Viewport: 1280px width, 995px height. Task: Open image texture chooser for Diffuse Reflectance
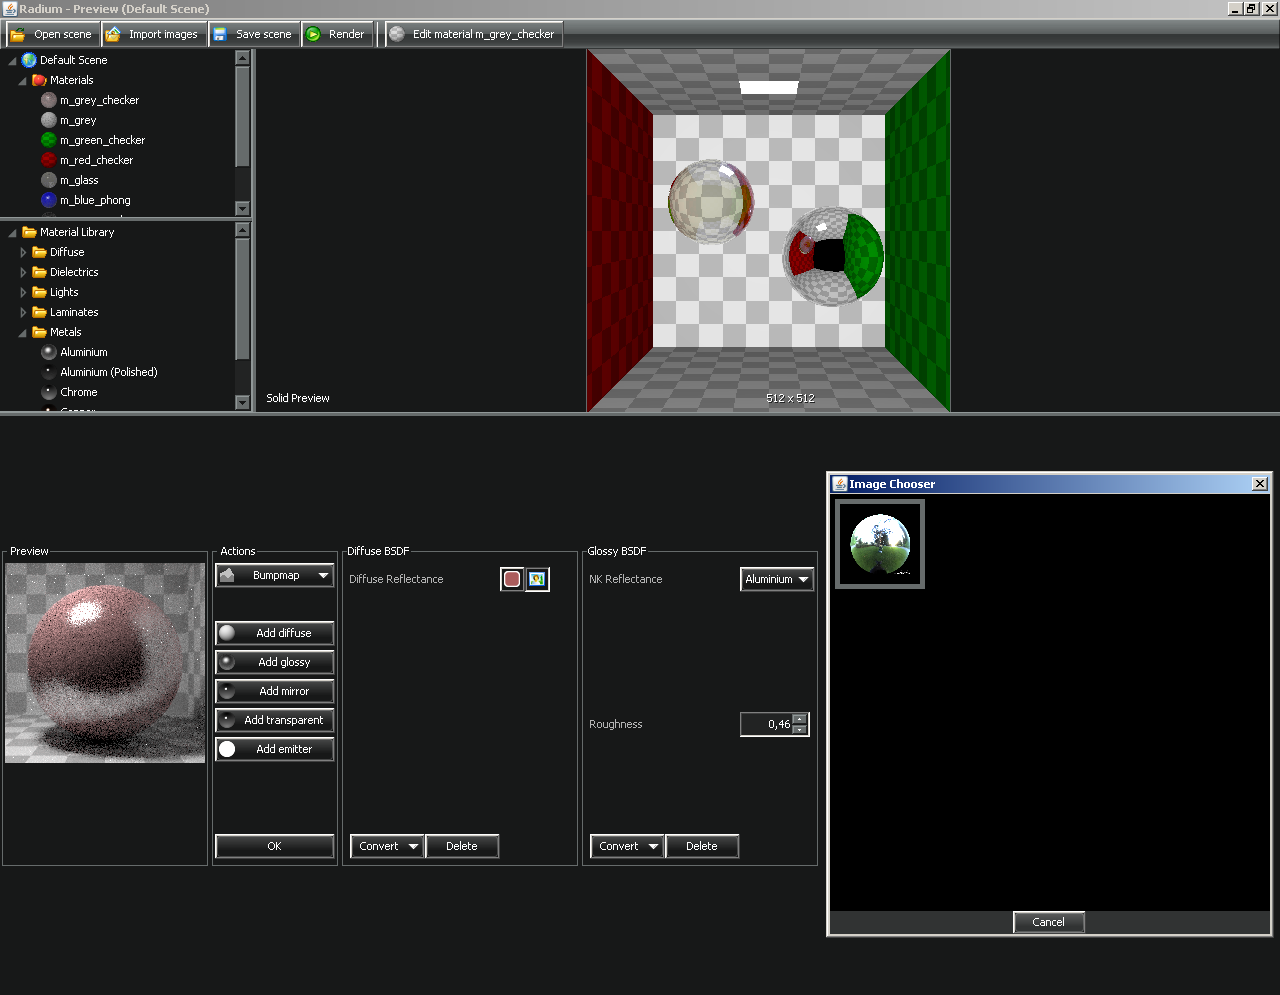tap(538, 579)
